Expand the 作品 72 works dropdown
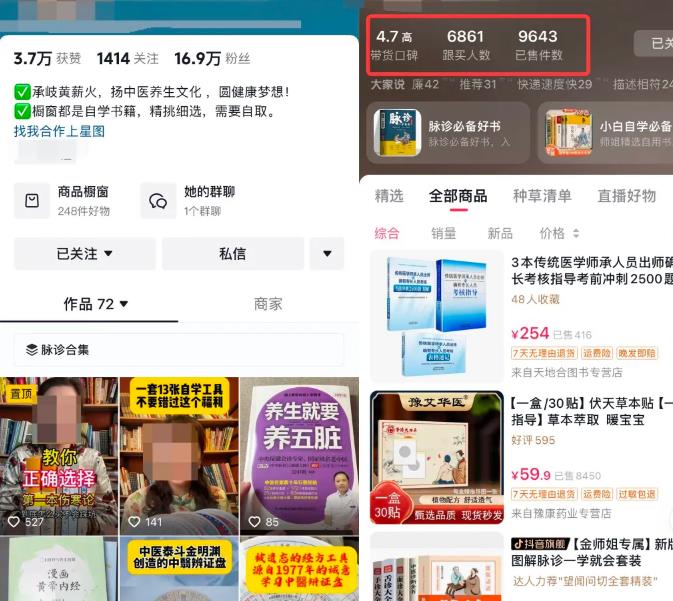This screenshot has height=601, width=673. tap(96, 304)
